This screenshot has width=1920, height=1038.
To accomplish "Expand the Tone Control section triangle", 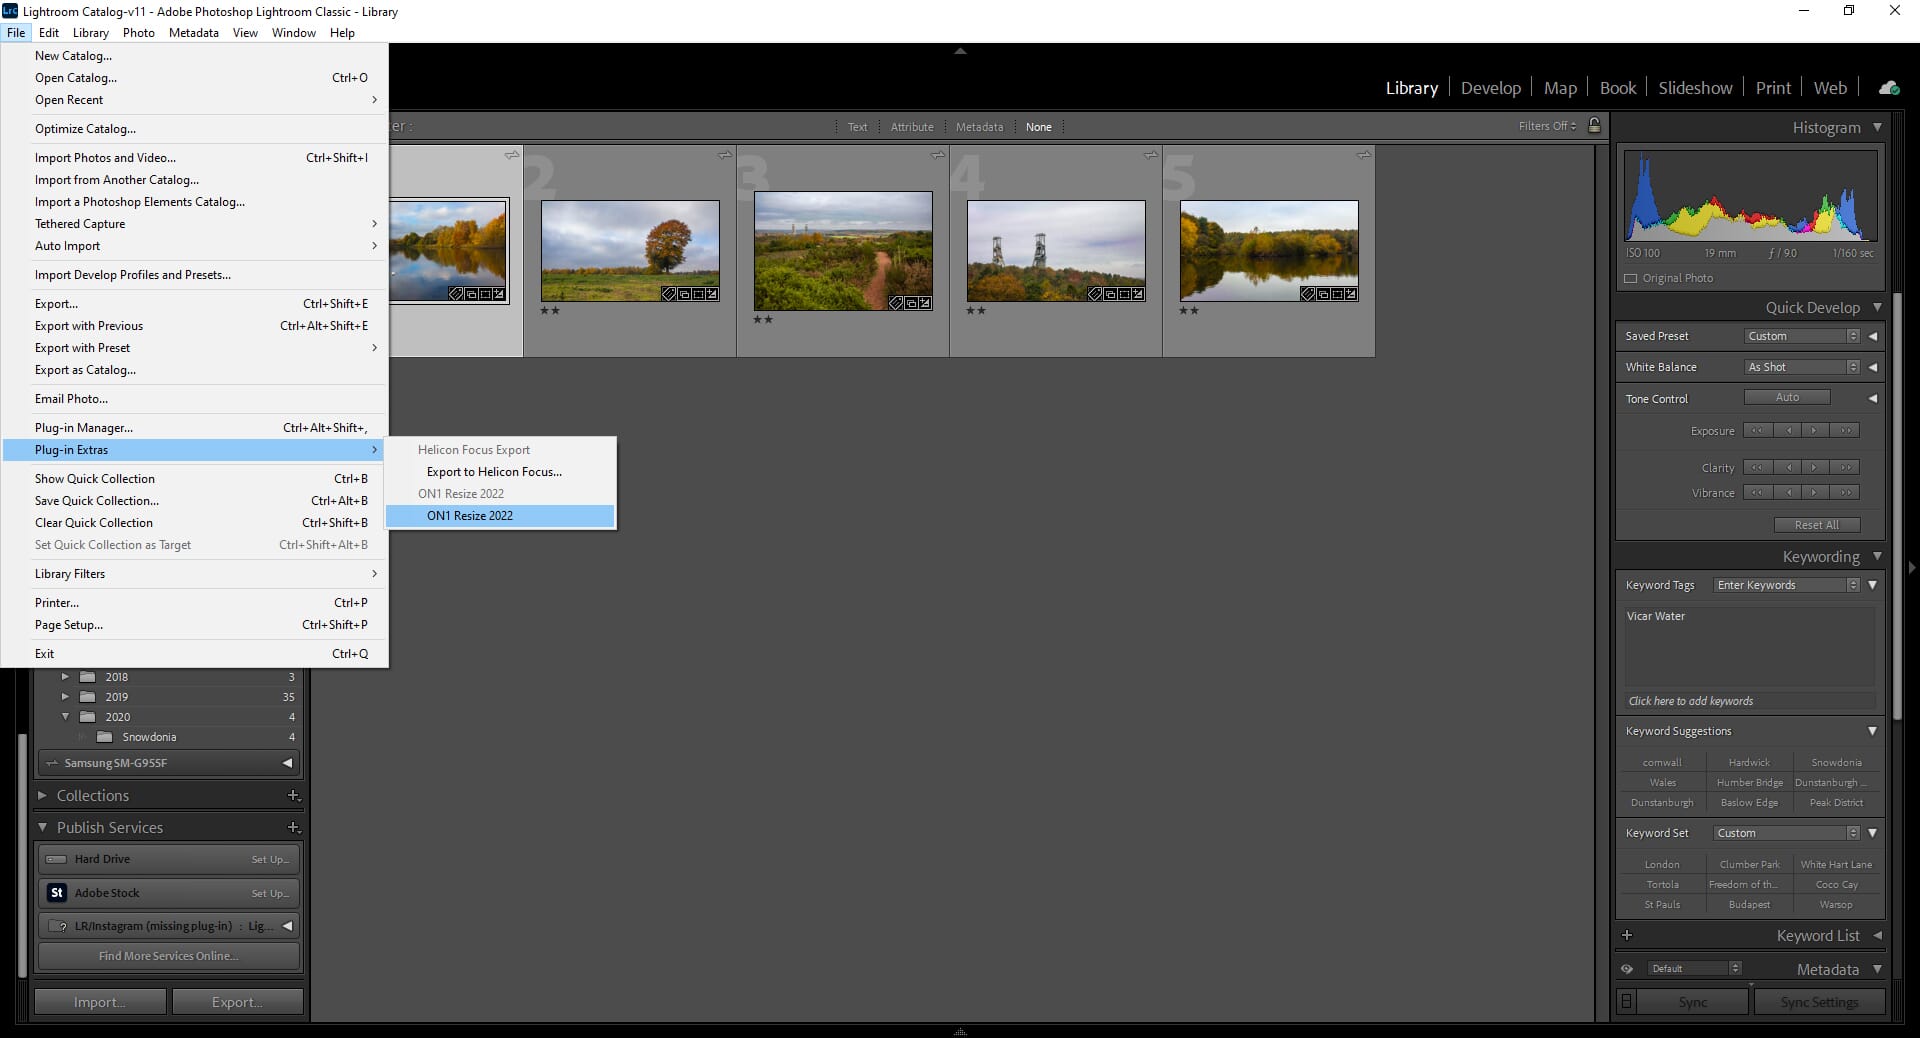I will coord(1872,398).
